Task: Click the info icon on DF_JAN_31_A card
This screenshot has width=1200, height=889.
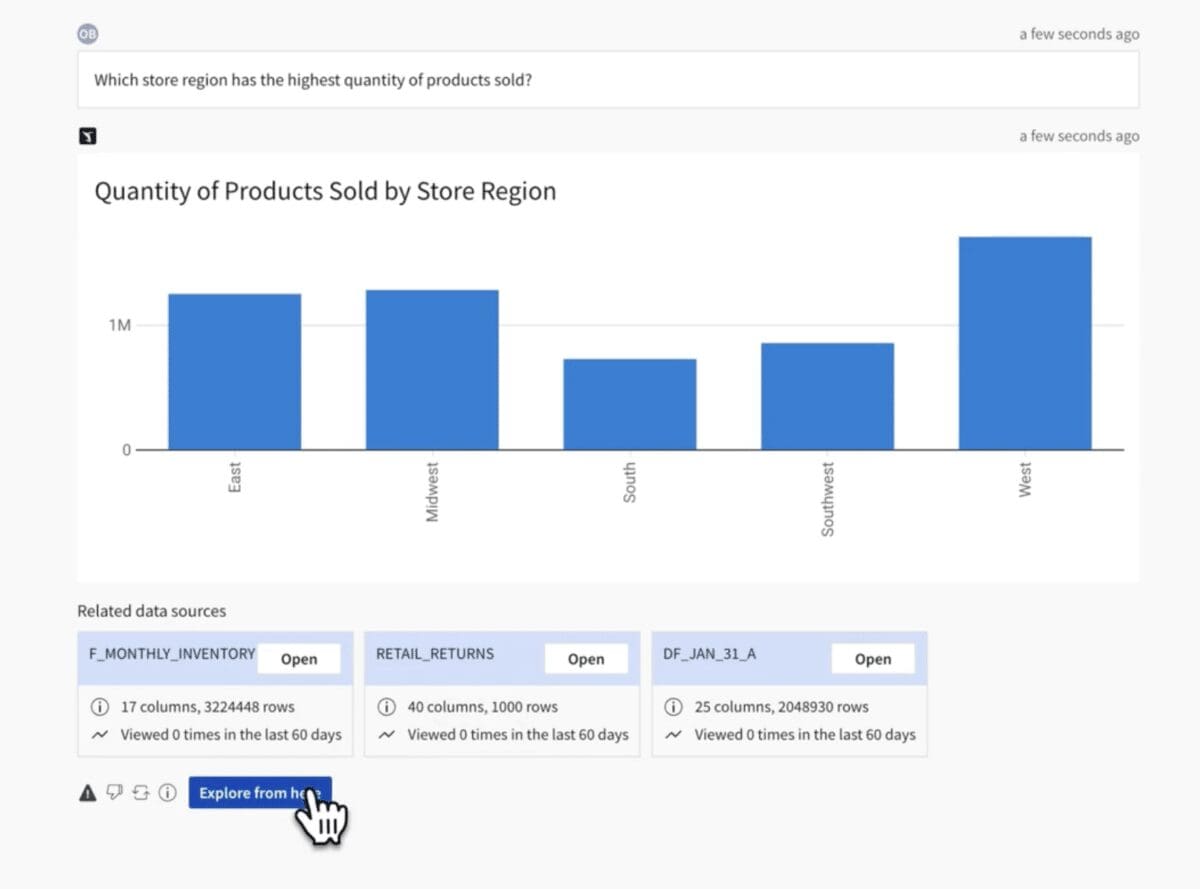Action: [x=674, y=707]
